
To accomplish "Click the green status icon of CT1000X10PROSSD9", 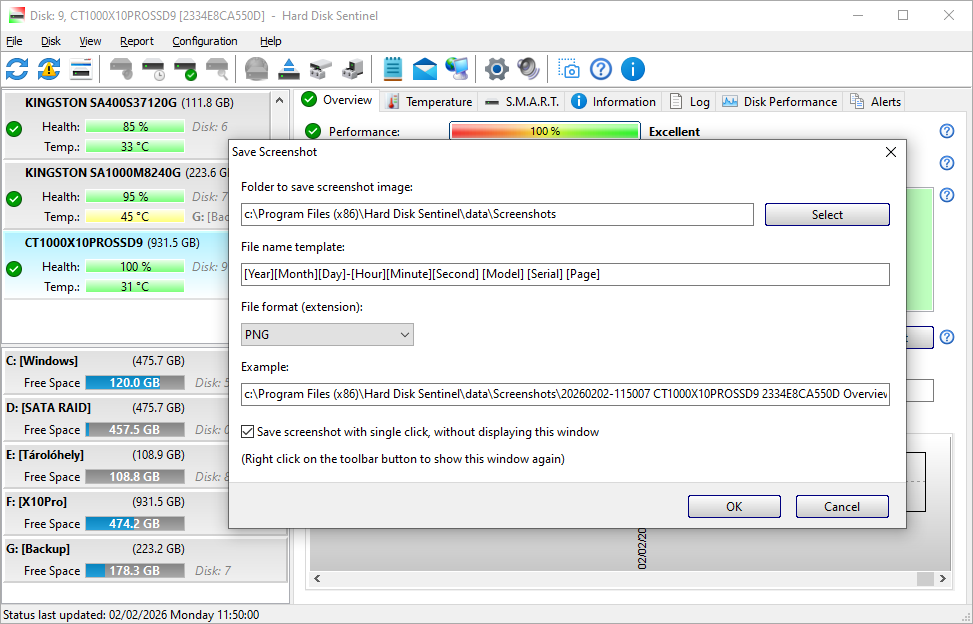I will [14, 269].
